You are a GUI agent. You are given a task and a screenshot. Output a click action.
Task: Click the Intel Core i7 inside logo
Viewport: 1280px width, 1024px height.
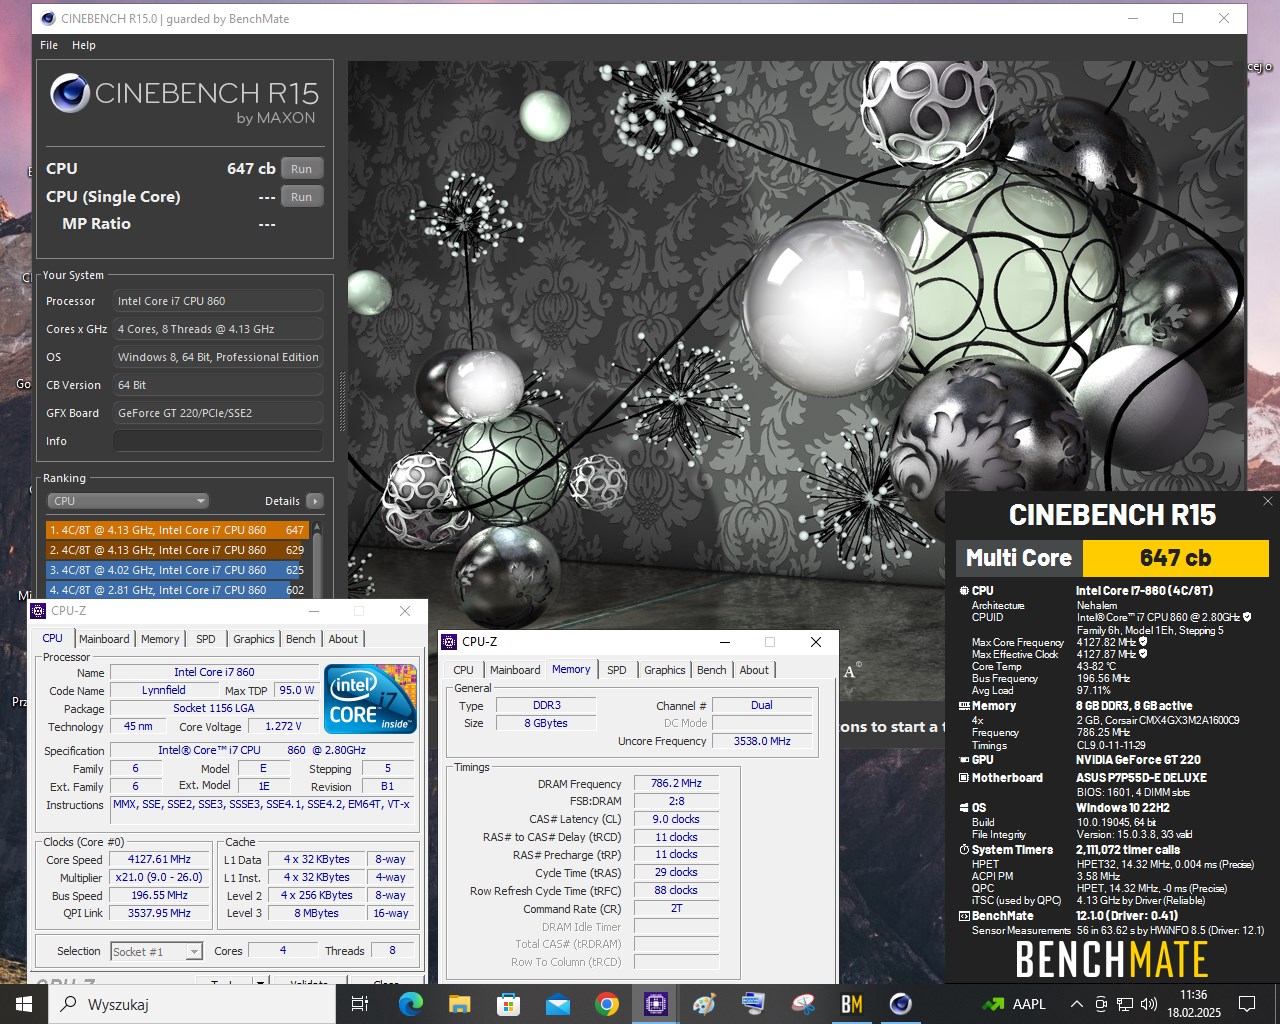click(x=371, y=699)
